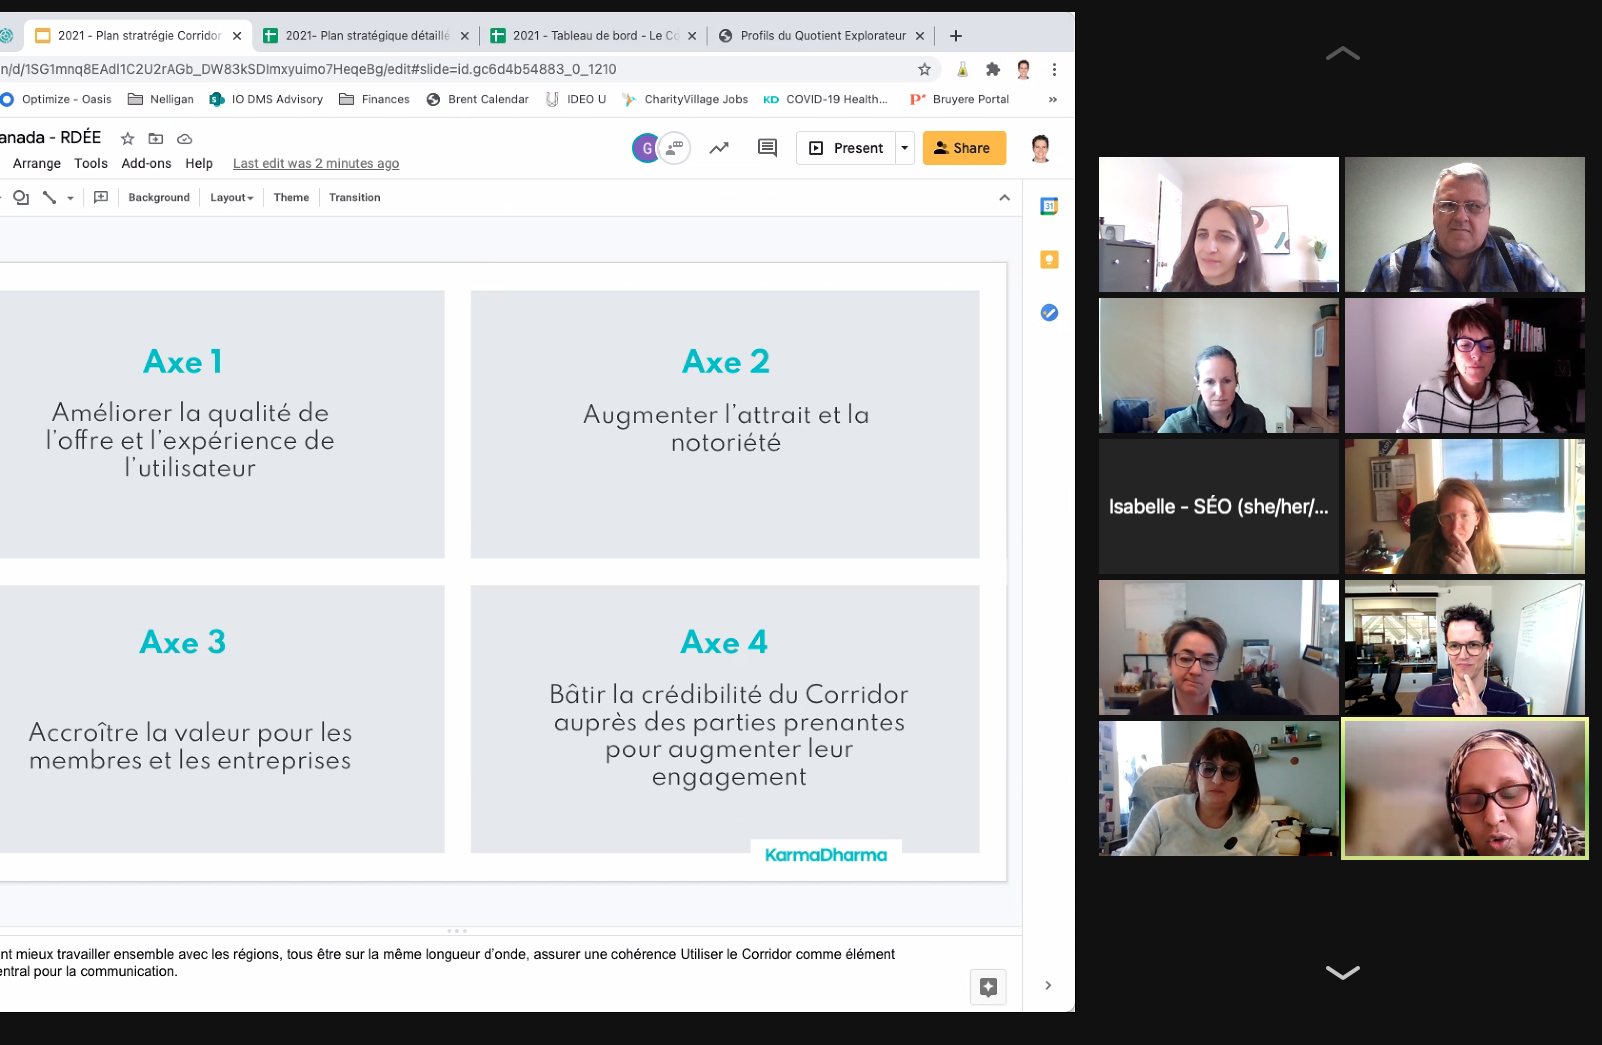Select the shape tool in toolbar

(21, 198)
